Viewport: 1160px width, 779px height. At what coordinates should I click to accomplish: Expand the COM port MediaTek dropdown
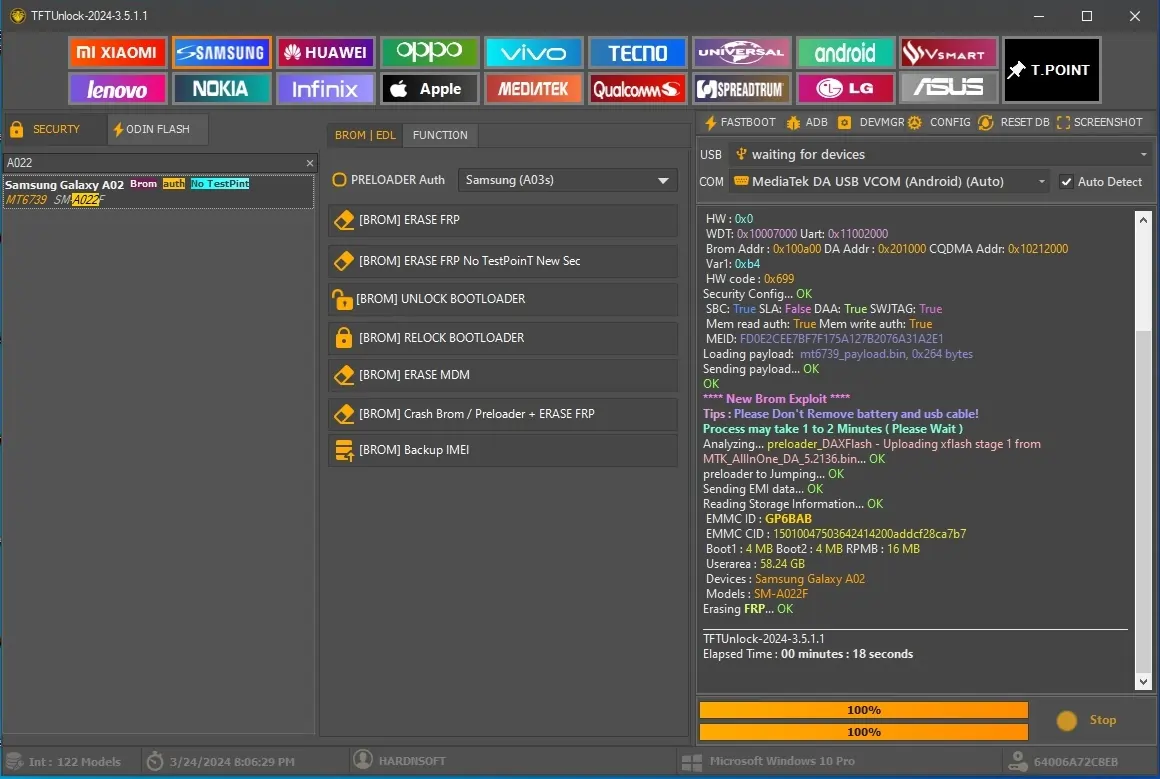tap(889, 182)
